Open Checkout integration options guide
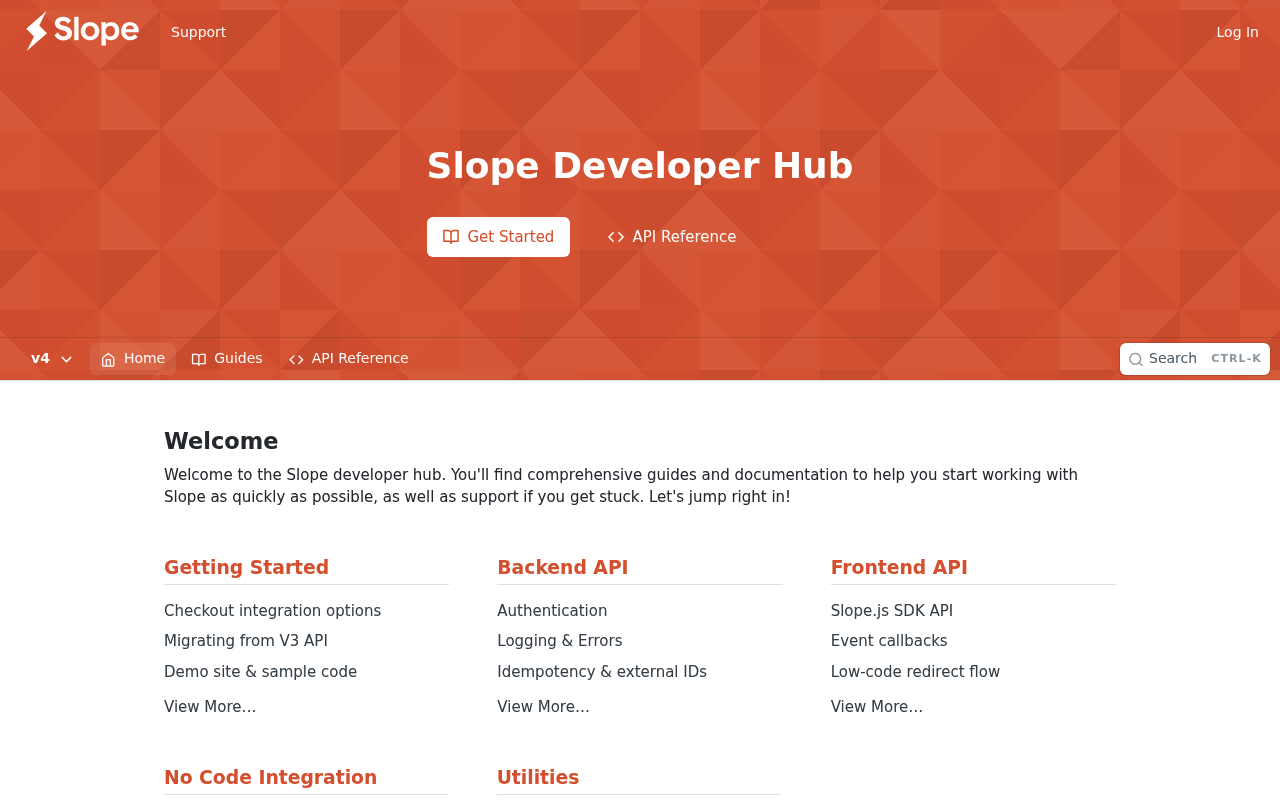Viewport: 1280px width, 800px height. [272, 611]
